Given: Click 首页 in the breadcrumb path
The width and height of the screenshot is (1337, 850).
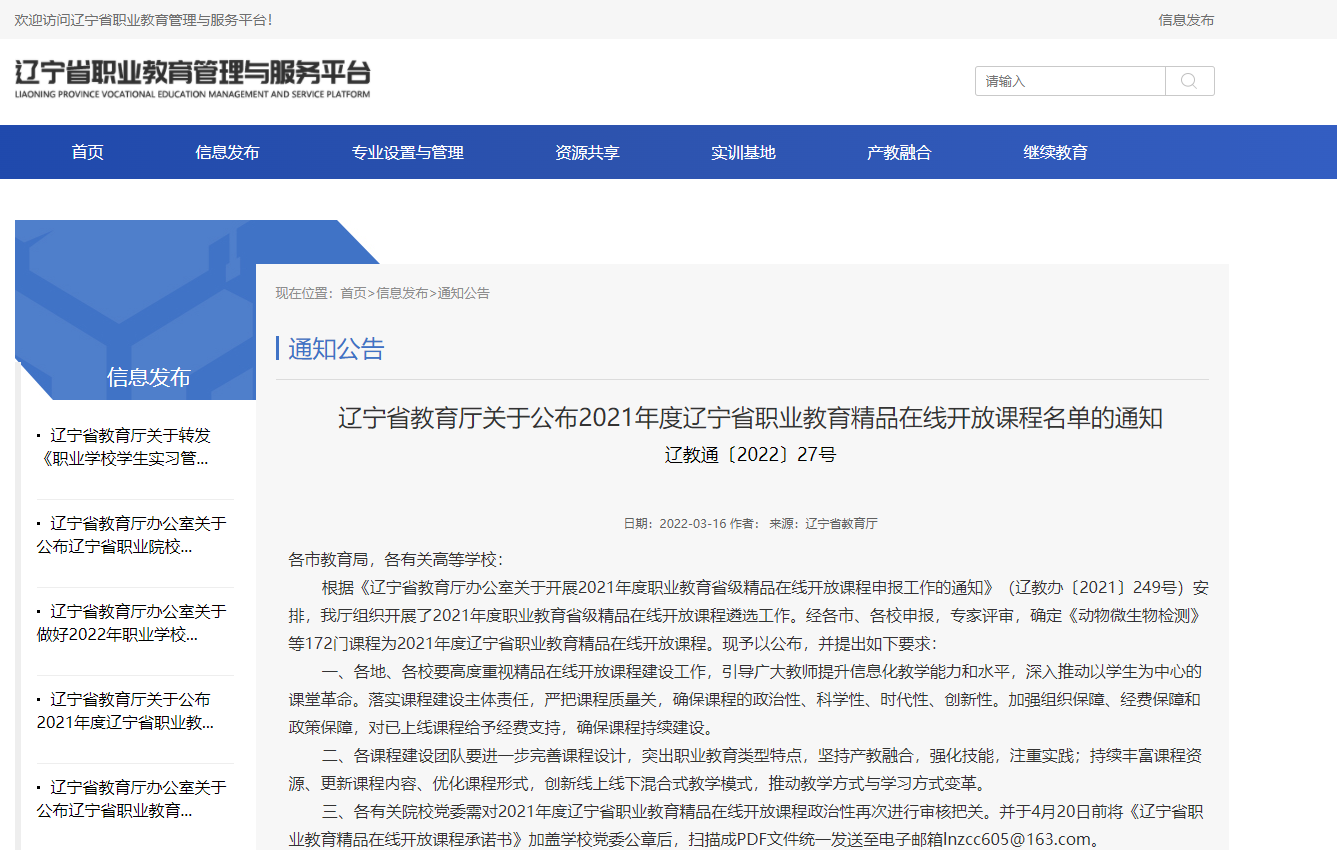Looking at the screenshot, I should click(x=353, y=293).
